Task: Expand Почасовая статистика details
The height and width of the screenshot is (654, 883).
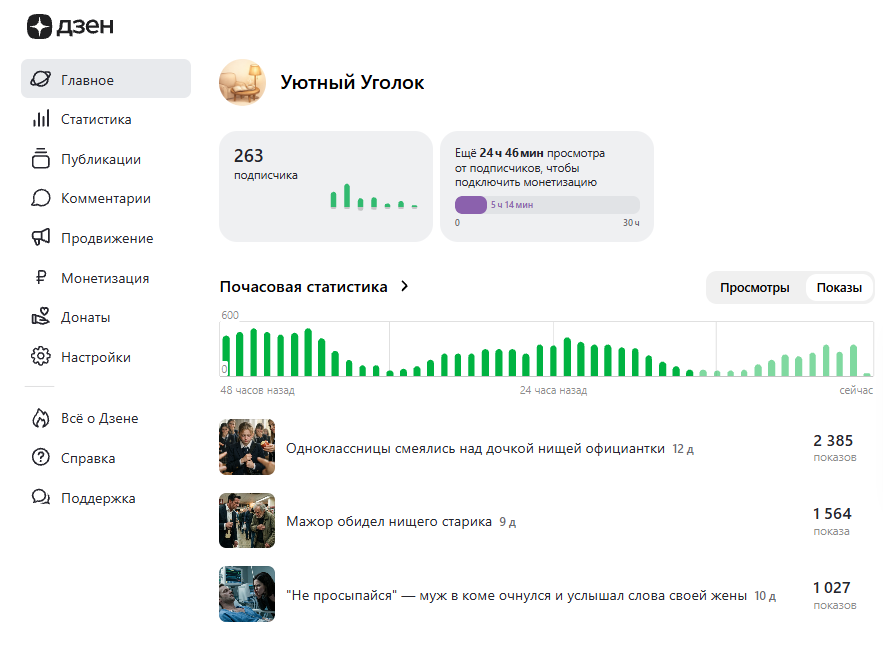Action: pos(310,286)
